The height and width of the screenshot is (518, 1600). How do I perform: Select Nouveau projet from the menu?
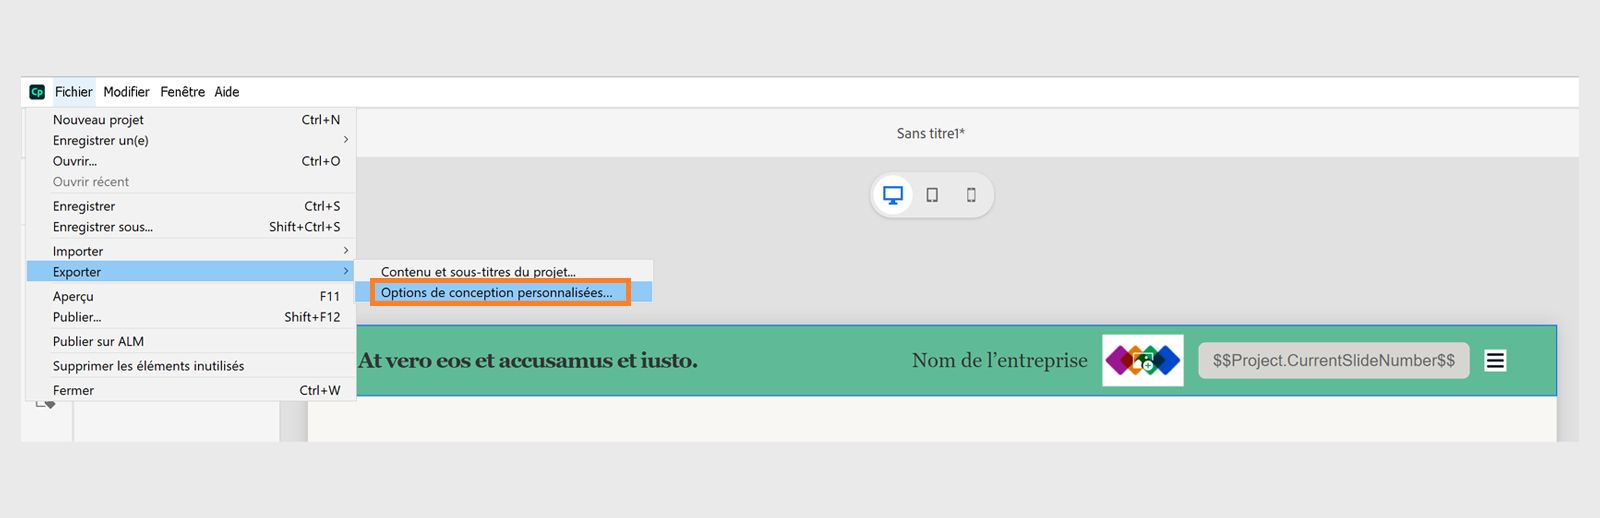point(98,120)
